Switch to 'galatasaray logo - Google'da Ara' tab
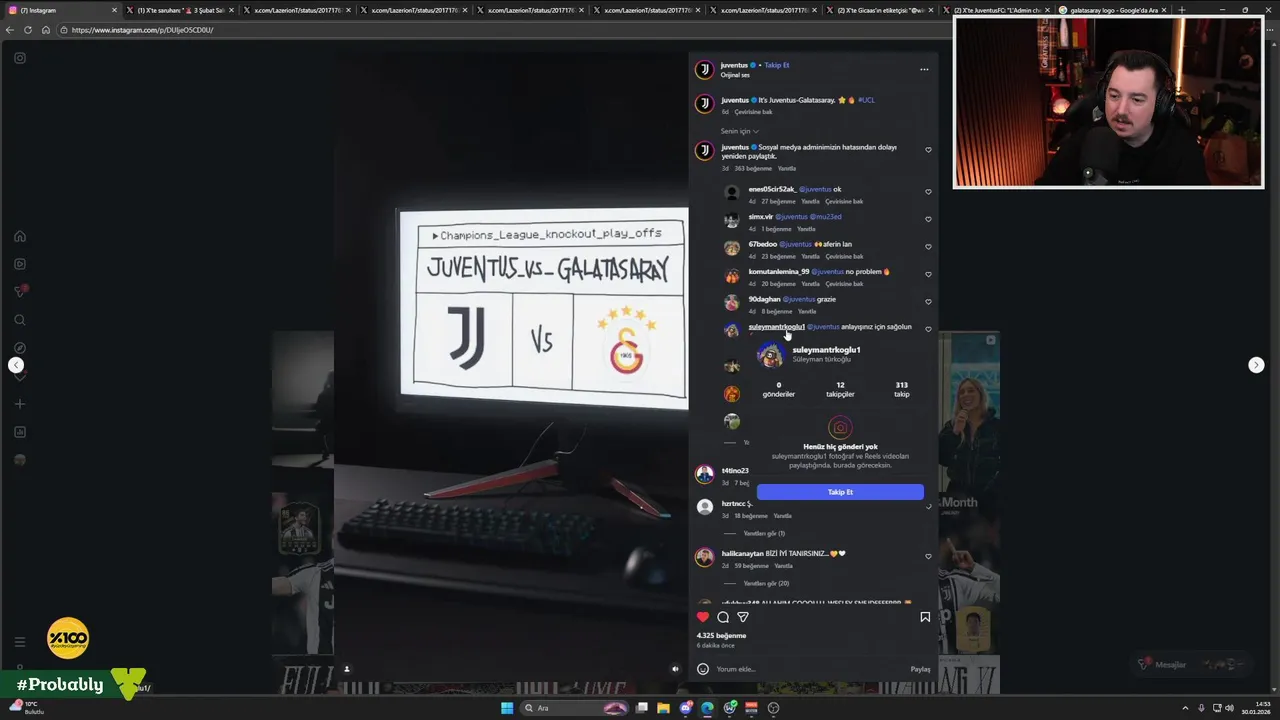Viewport: 1280px width, 720px height. [x=1113, y=10]
